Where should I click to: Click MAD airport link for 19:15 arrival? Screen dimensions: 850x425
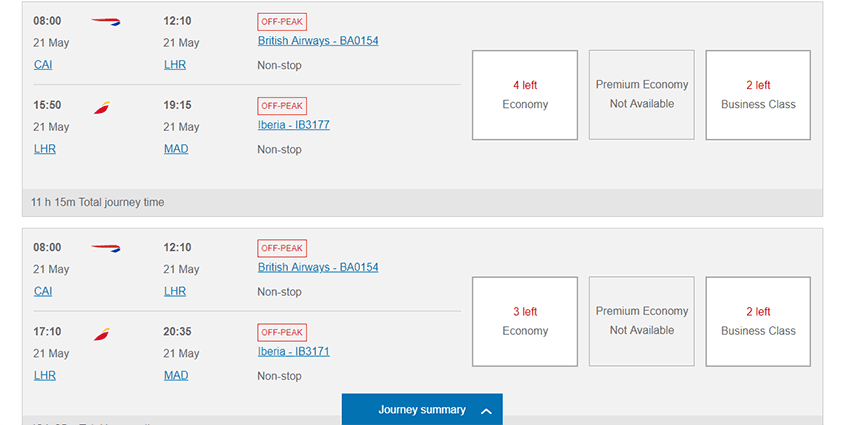click(176, 149)
